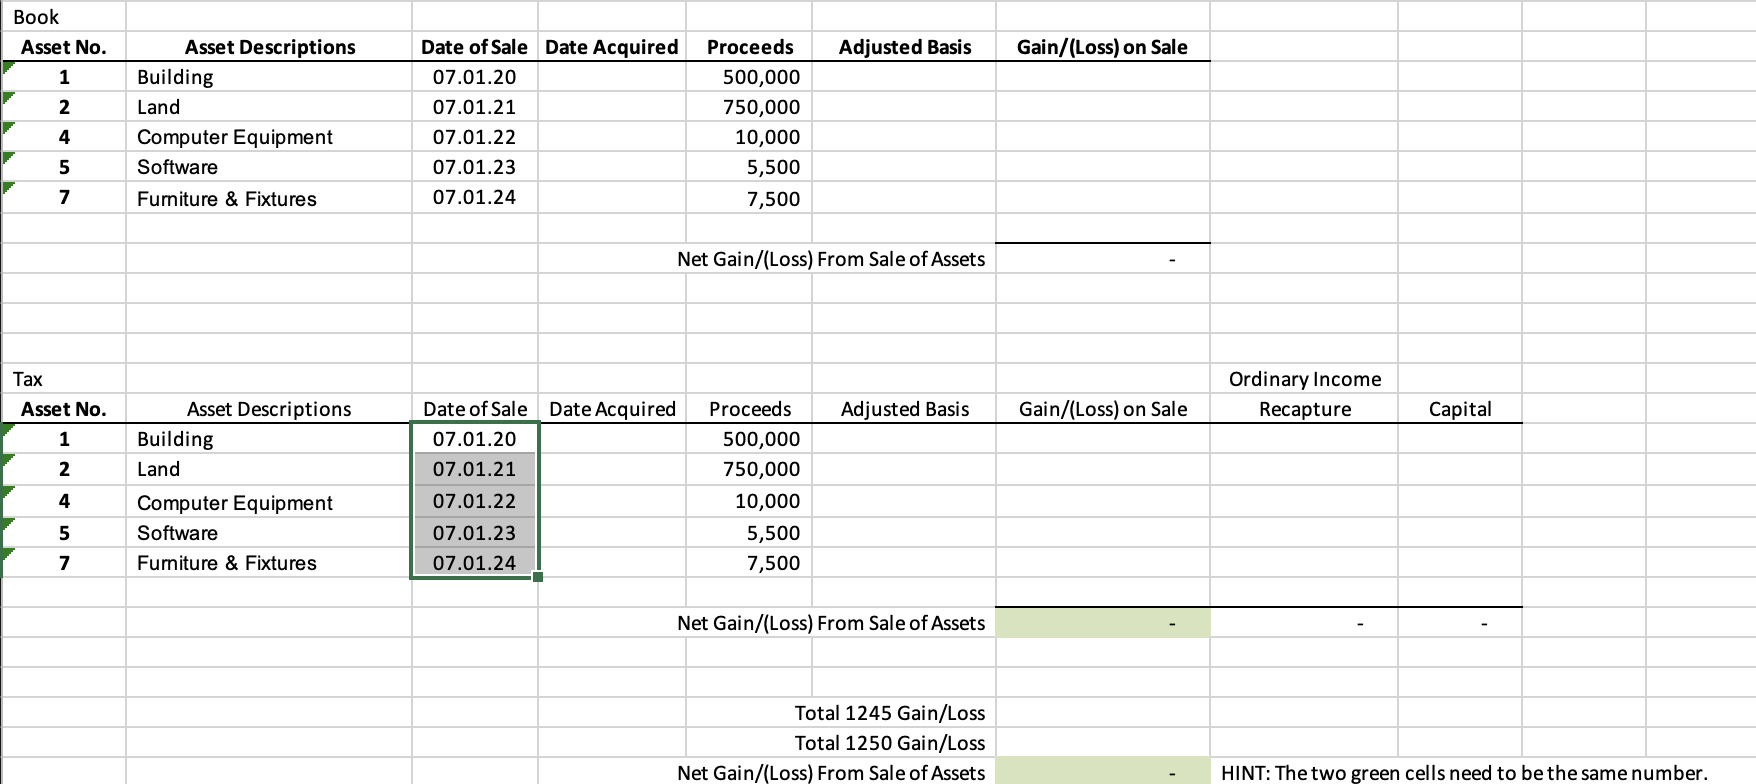Screen dimensions: 1756x784
Task: Click the Asset No. header in Tax table
Action: click(64, 409)
